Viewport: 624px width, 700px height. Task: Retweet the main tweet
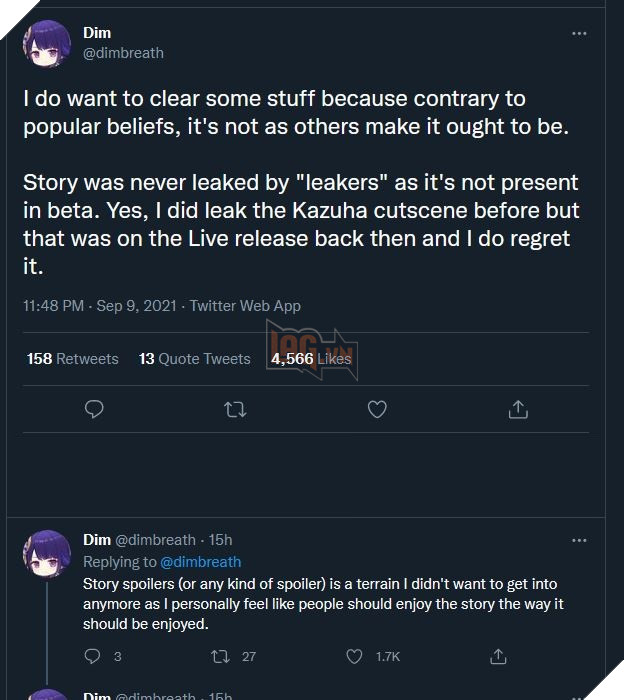236,409
